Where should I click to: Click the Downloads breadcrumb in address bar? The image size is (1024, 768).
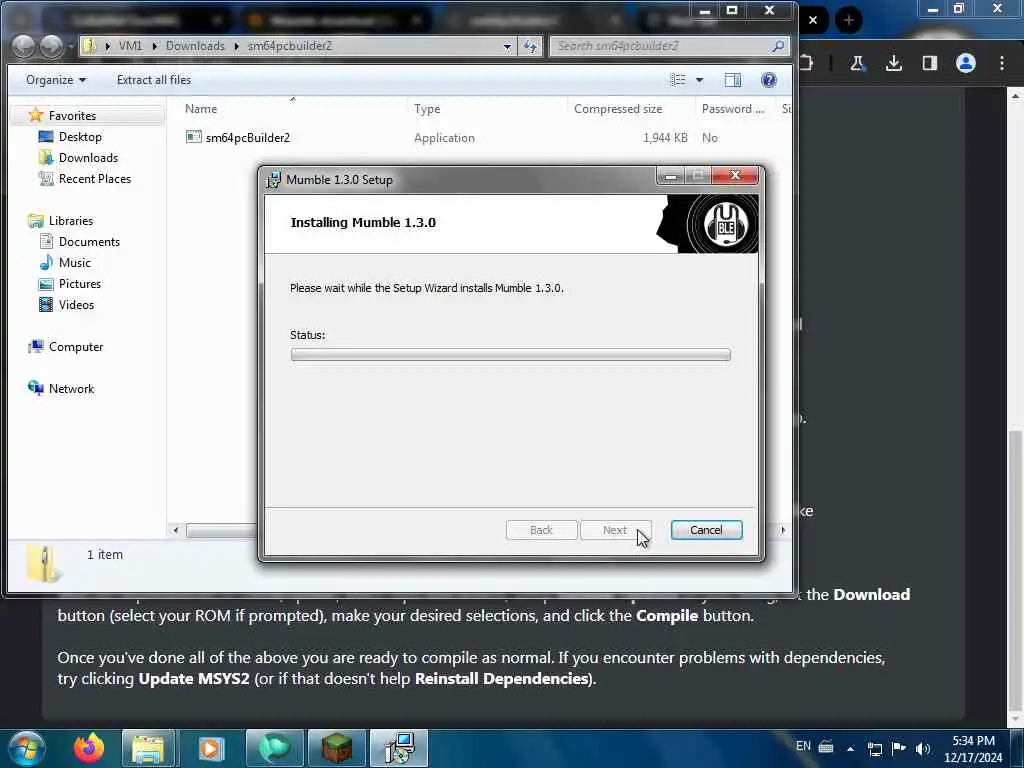(195, 46)
